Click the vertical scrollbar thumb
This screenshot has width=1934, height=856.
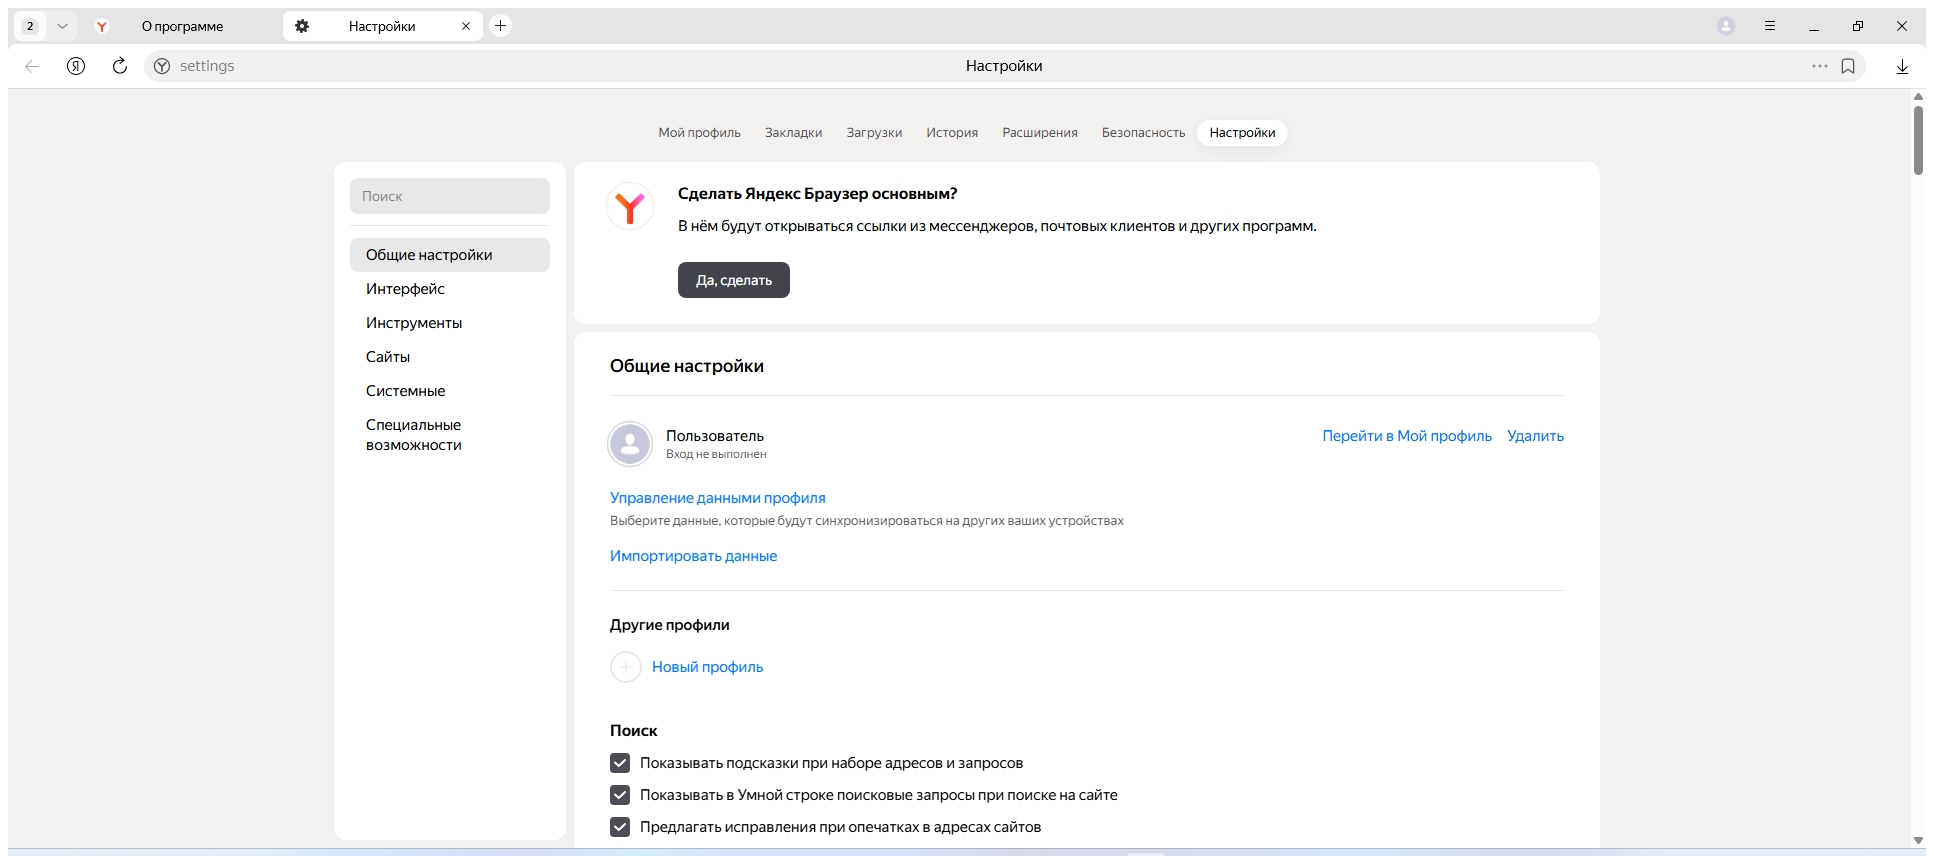click(x=1918, y=140)
